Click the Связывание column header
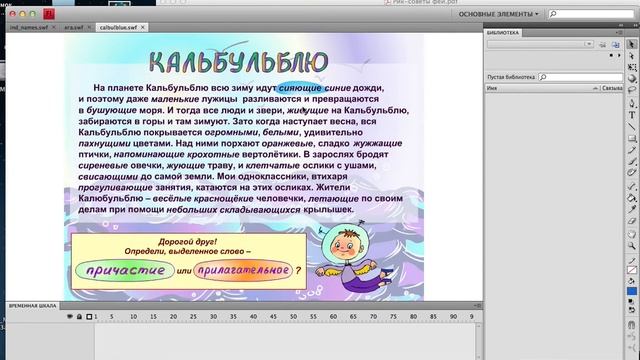This screenshot has height=360, width=640. [x=612, y=88]
